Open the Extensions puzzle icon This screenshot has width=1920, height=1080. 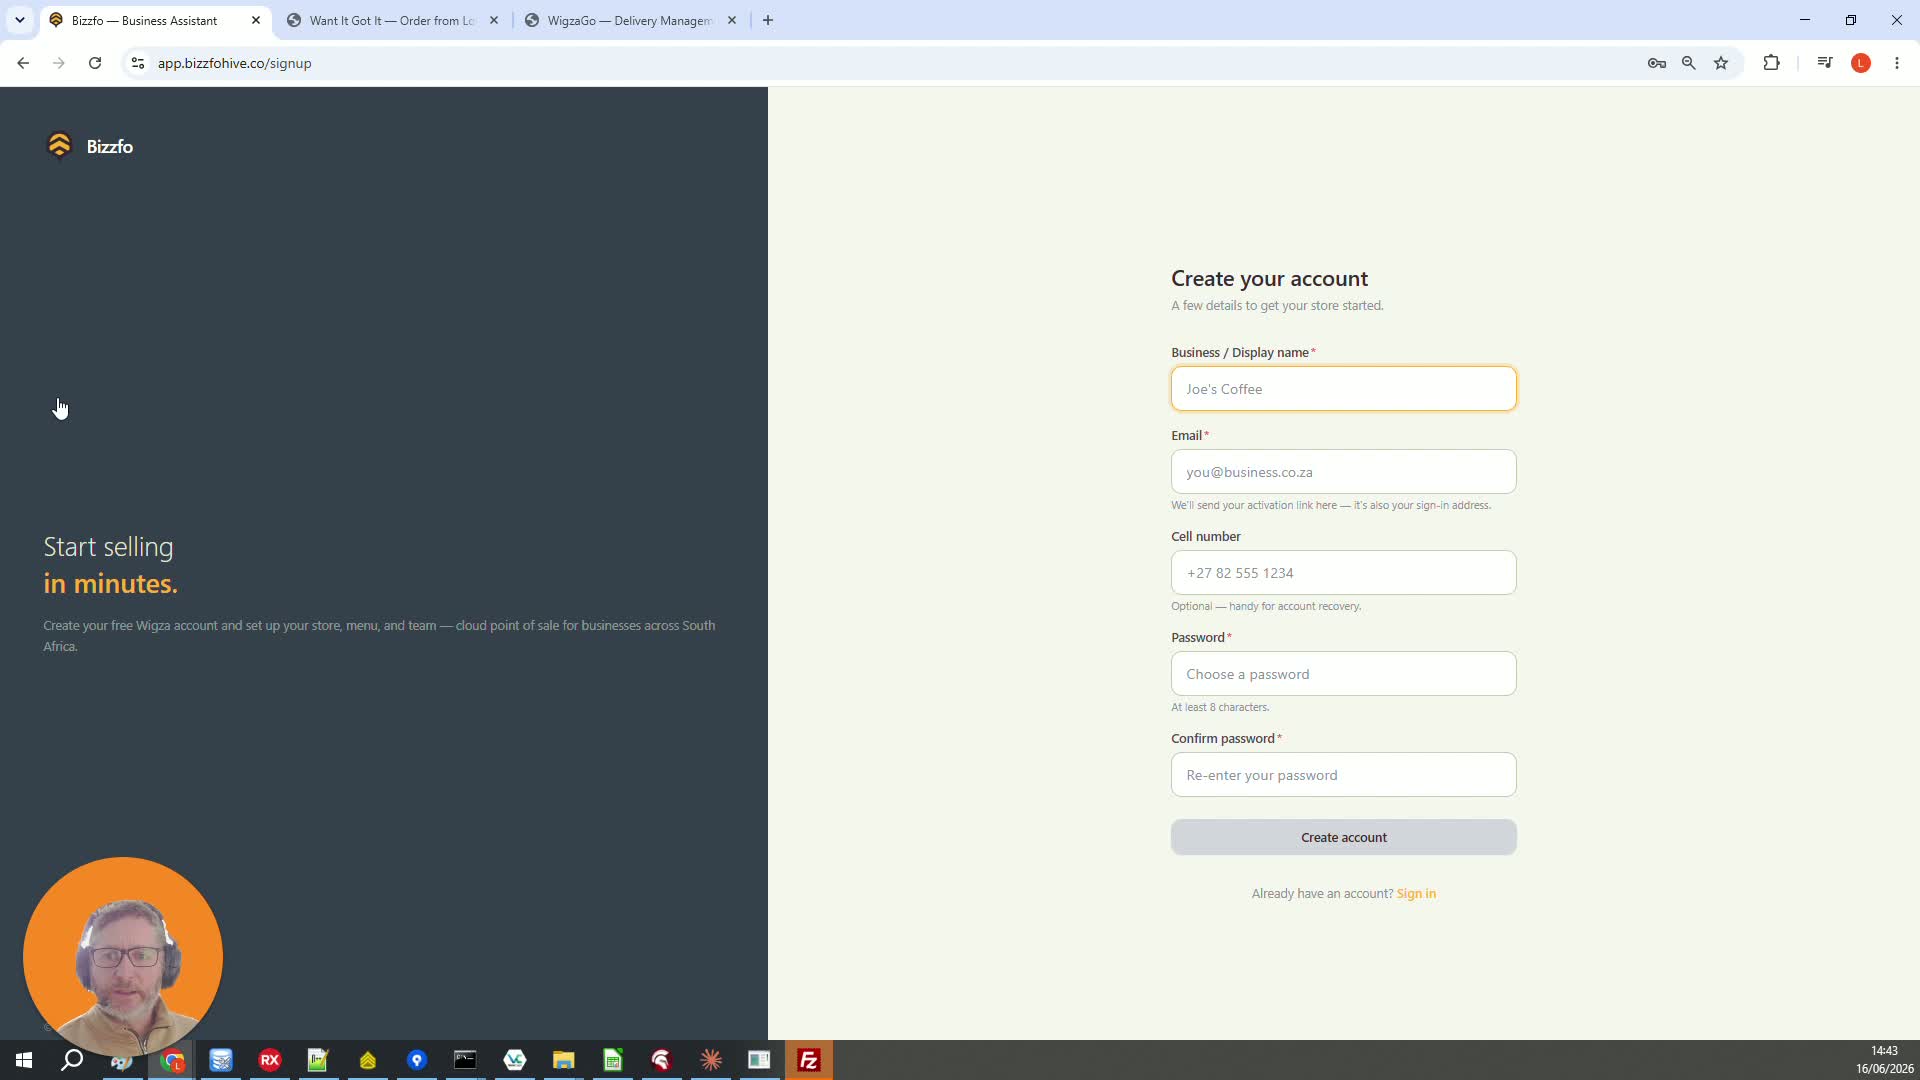pyautogui.click(x=1771, y=63)
